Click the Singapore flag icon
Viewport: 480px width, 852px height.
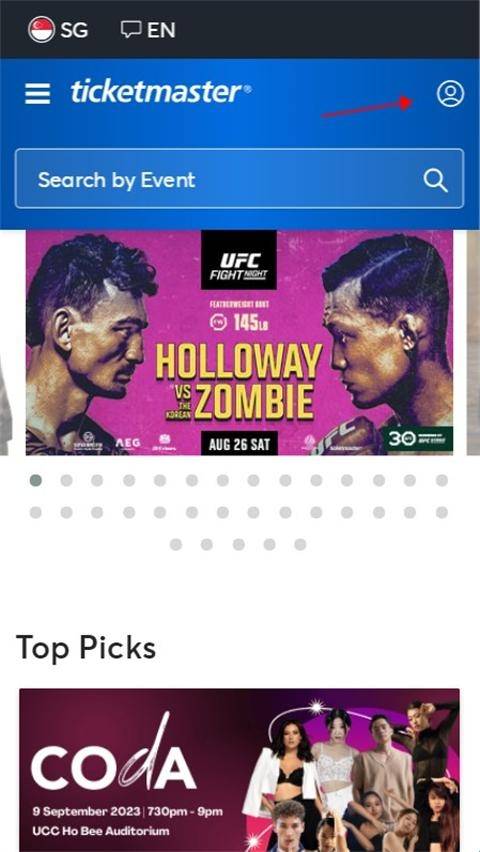(41, 29)
